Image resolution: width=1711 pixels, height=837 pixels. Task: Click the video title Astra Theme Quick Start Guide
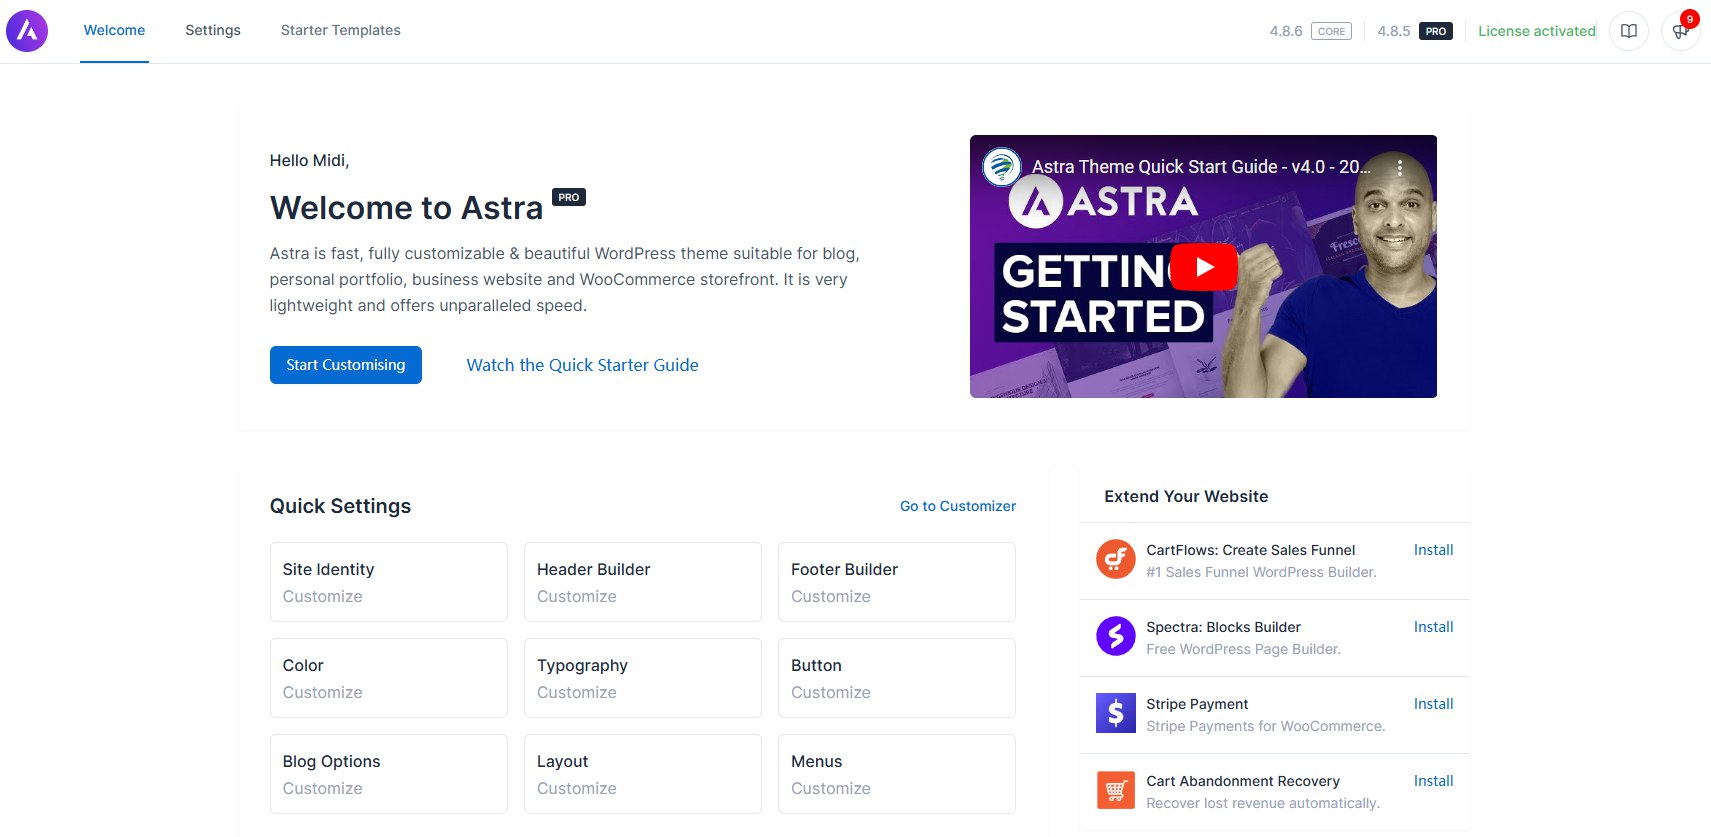[x=1201, y=167]
